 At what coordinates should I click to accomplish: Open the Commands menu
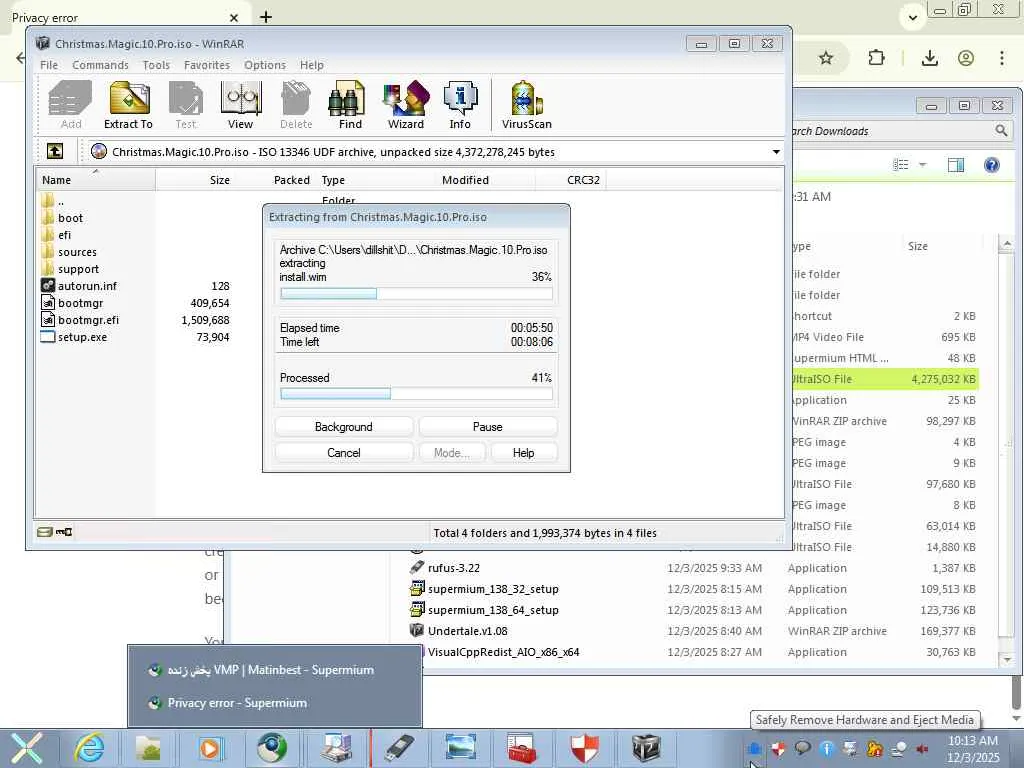(101, 65)
